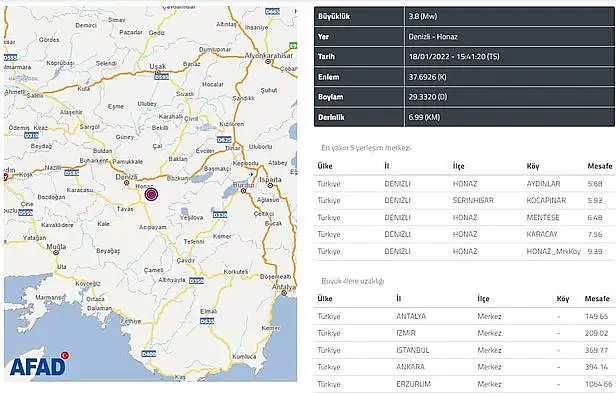This screenshot has width=616, height=393.
Task: Click the D350 road shield near Altınyayla
Action: pos(196,281)
